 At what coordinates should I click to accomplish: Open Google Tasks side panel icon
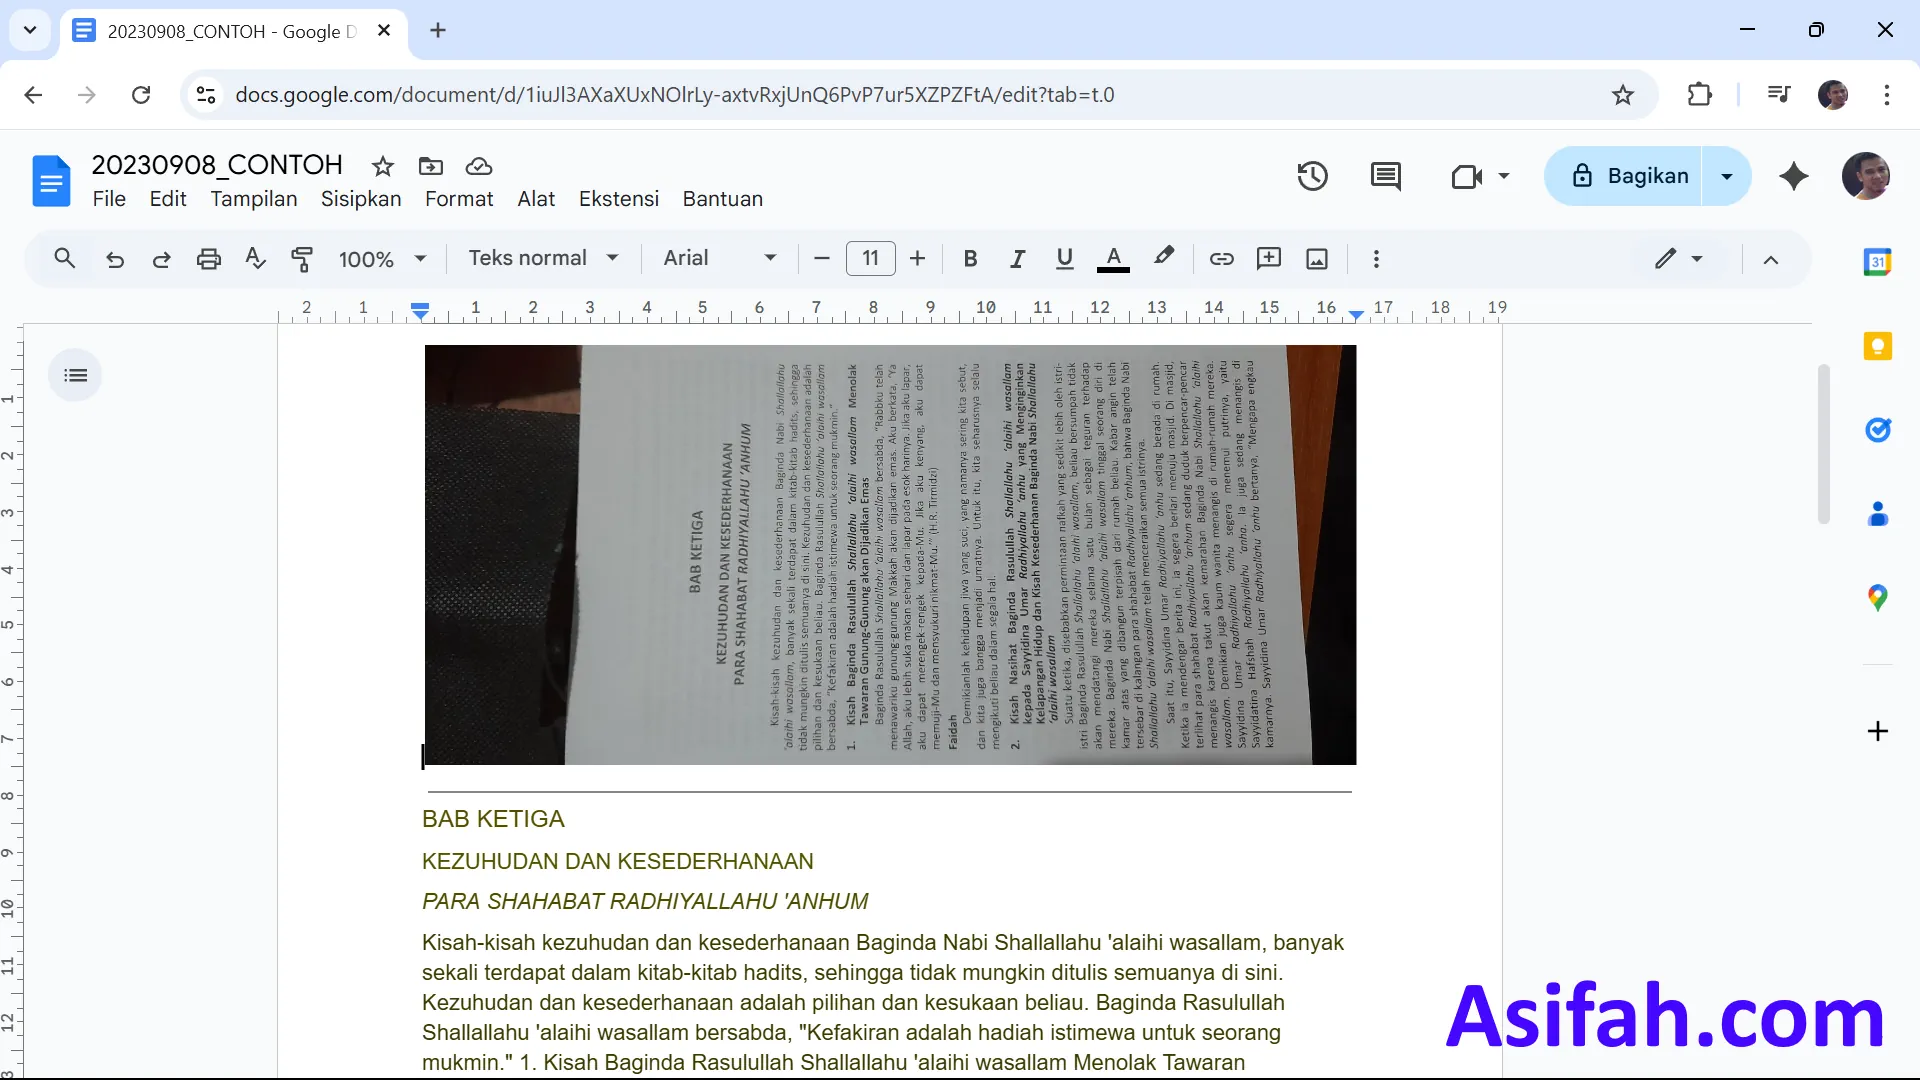tap(1877, 430)
